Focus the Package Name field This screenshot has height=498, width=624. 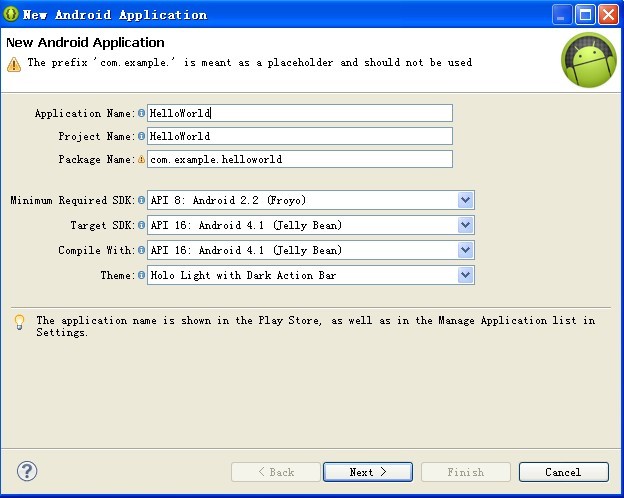(x=300, y=159)
